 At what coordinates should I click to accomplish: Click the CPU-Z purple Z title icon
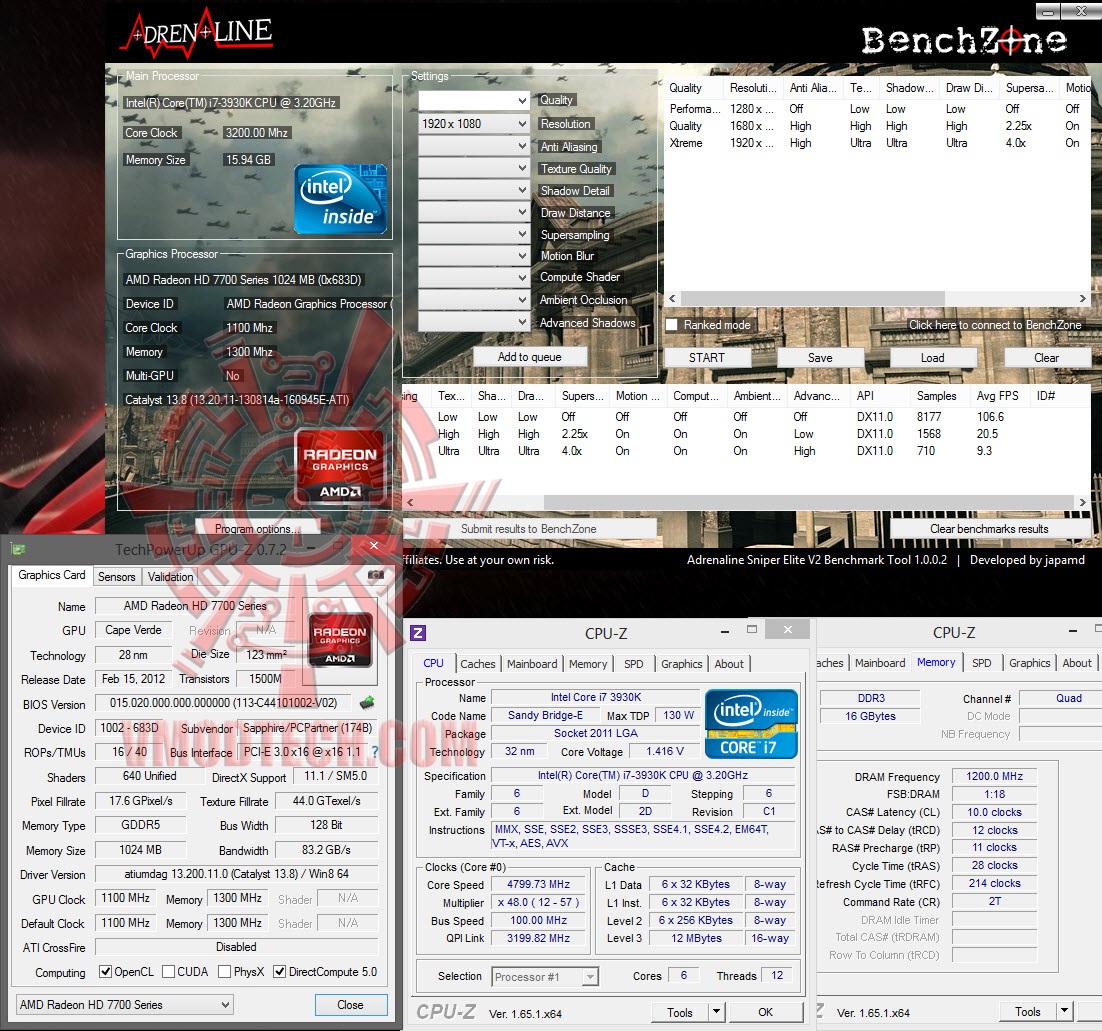[x=417, y=633]
